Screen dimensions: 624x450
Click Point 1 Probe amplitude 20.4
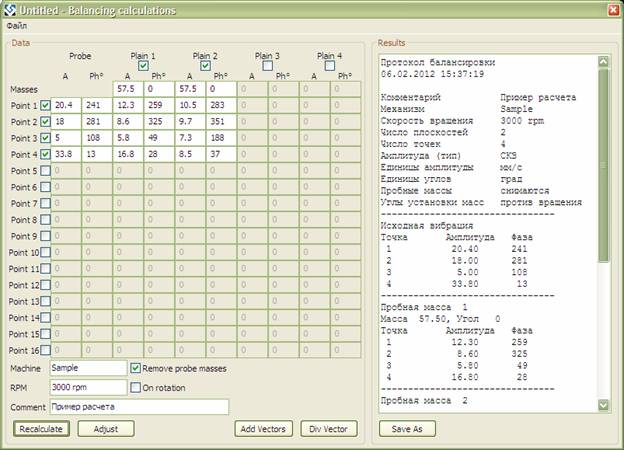click(66, 105)
